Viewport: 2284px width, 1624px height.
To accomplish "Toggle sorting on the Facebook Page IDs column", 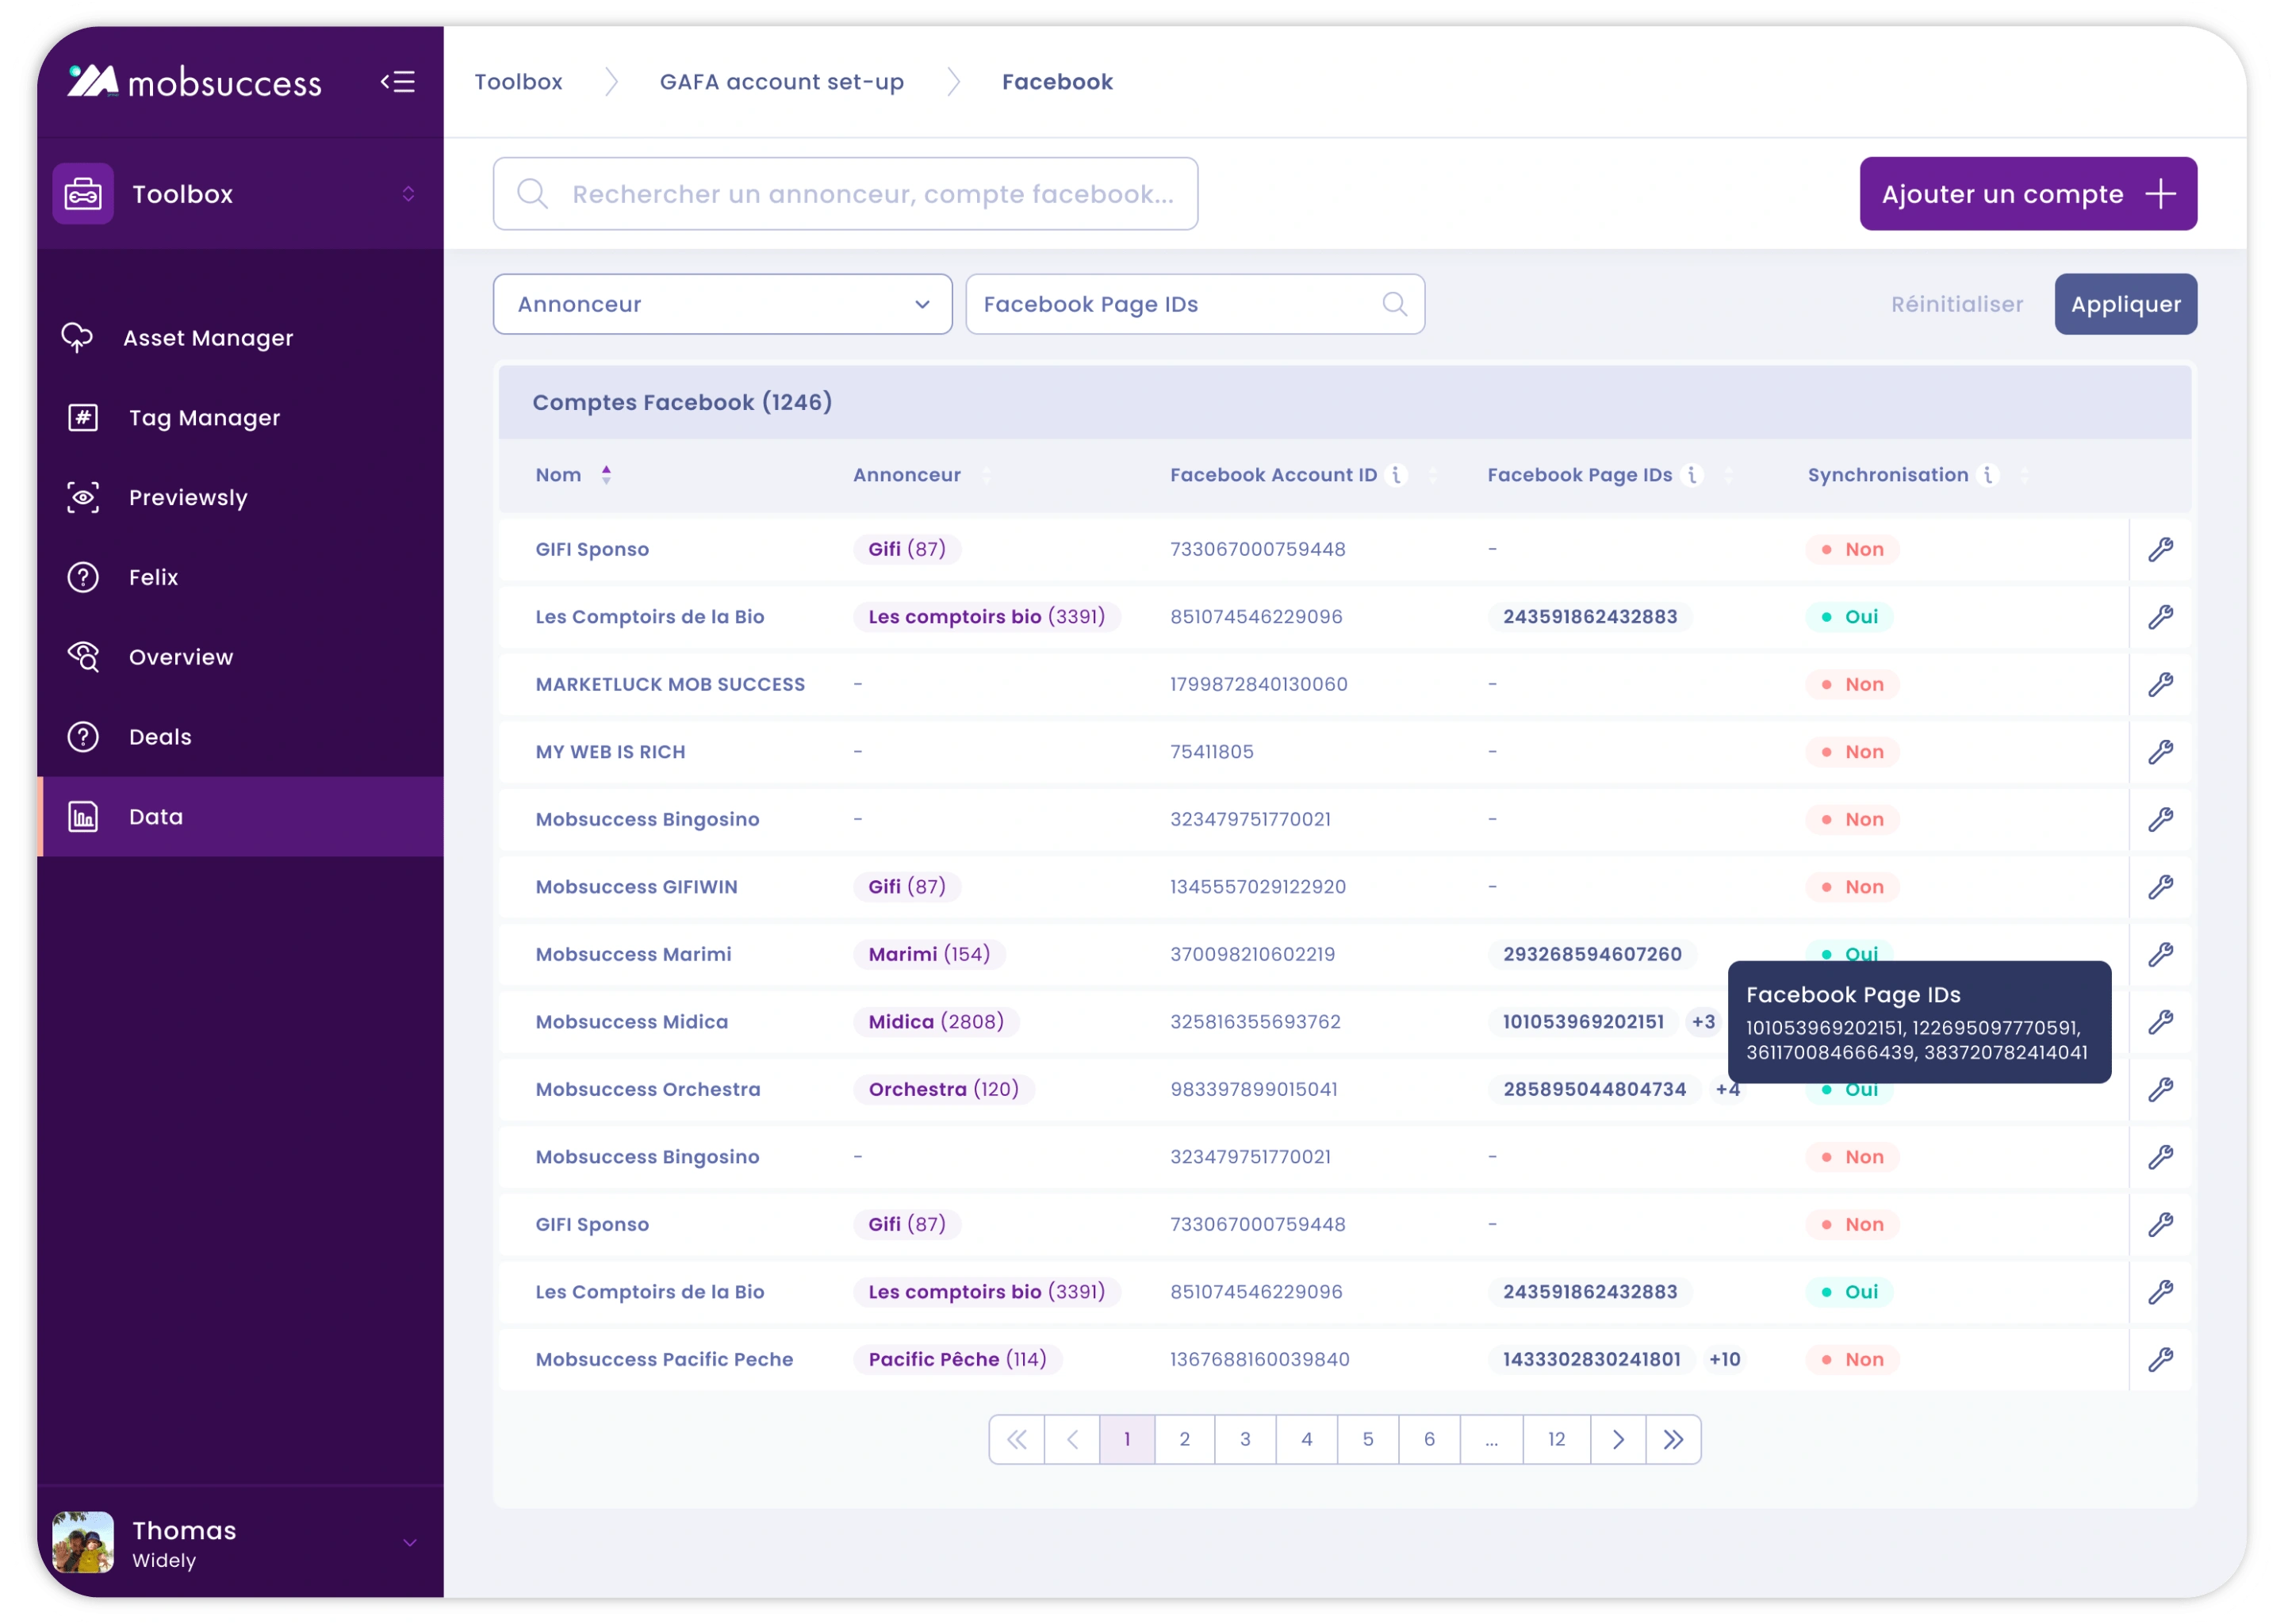I will tap(1728, 476).
